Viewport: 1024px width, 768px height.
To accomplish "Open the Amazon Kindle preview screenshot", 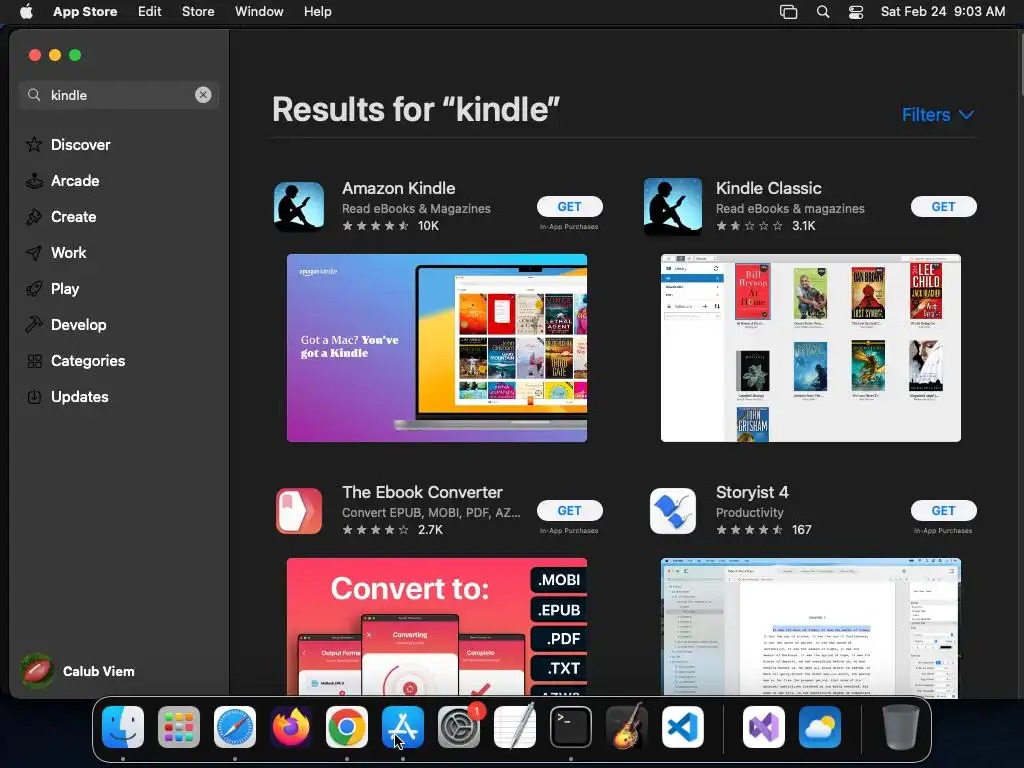I will pos(437,348).
